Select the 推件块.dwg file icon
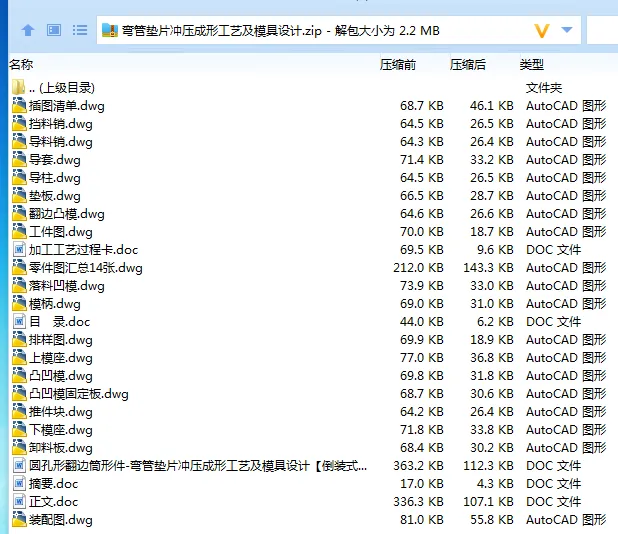The height and width of the screenshot is (534, 618). [x=19, y=411]
